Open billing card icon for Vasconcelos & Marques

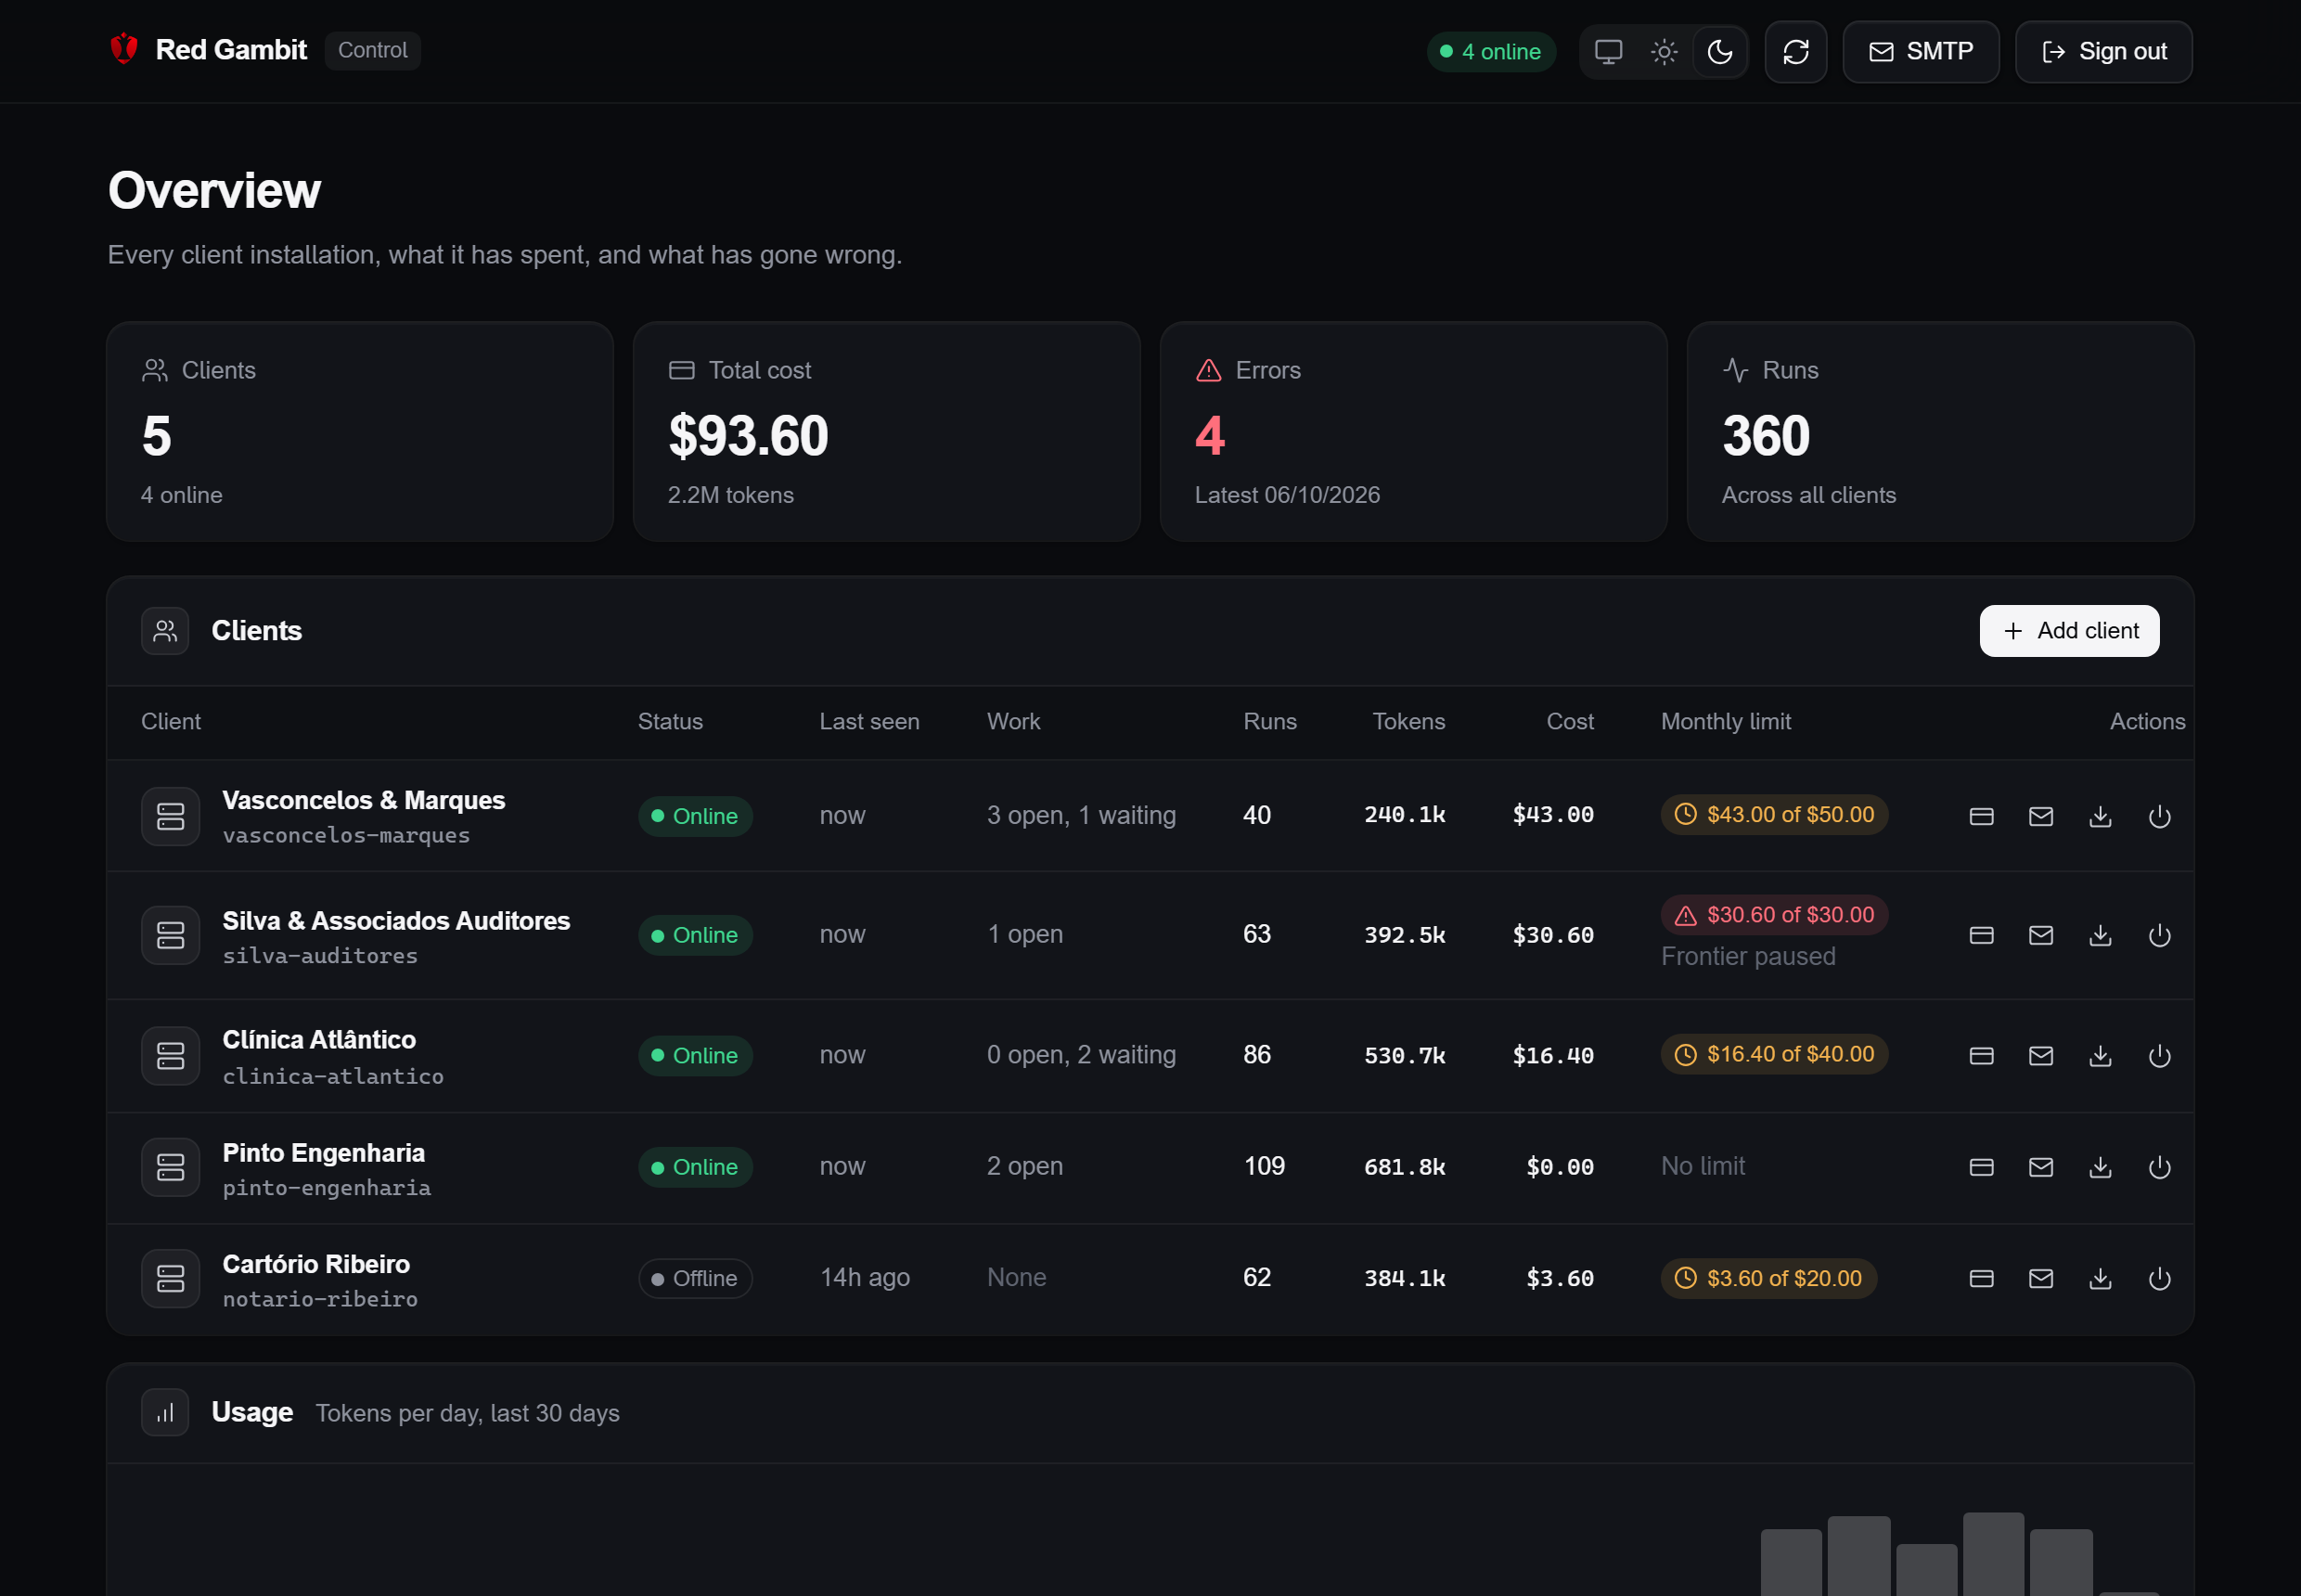pyautogui.click(x=1981, y=816)
